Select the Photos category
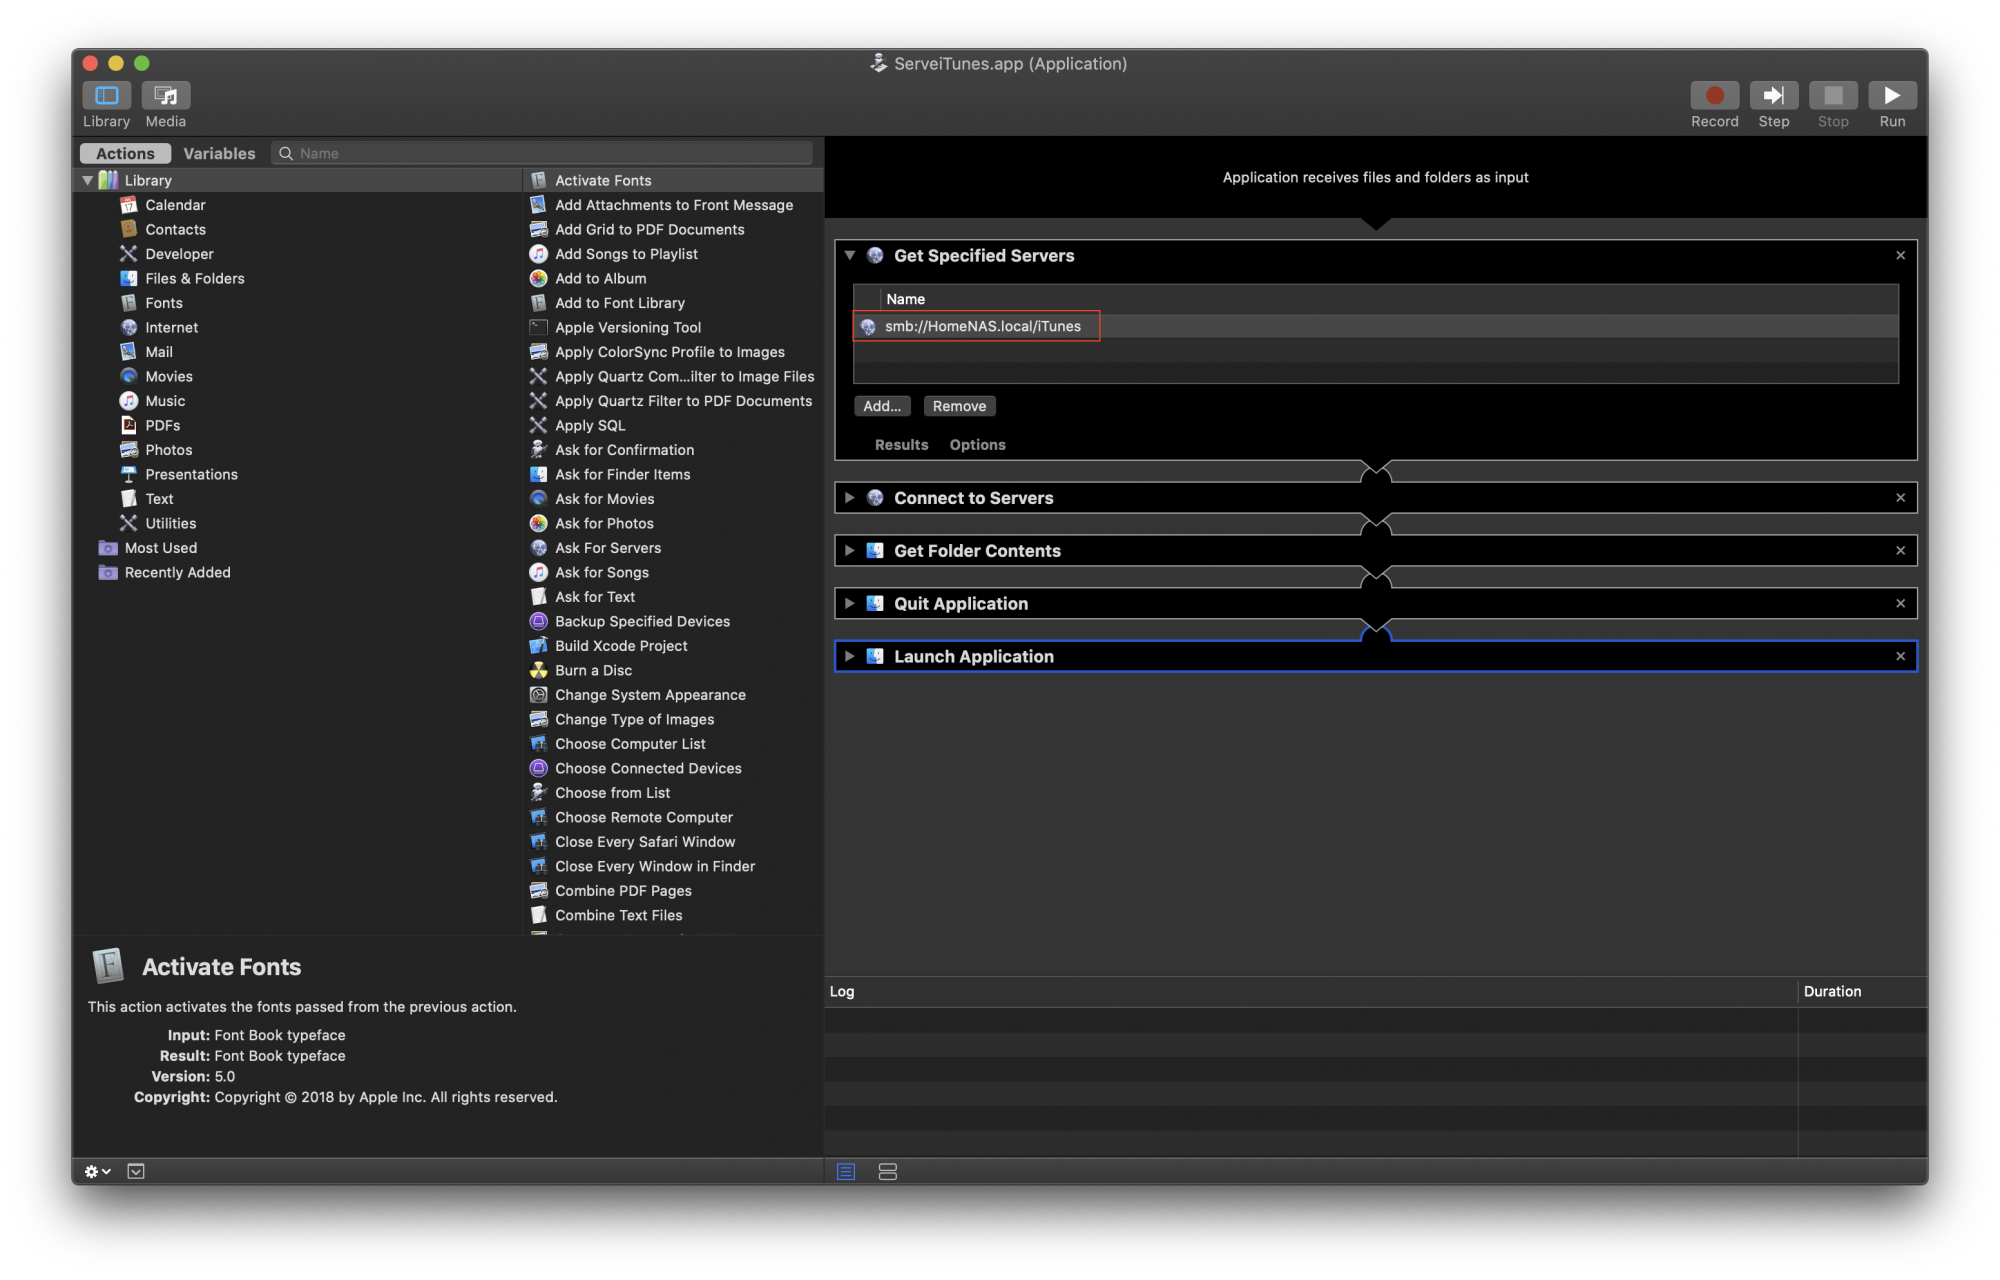This screenshot has width=2000, height=1280. pos(168,450)
